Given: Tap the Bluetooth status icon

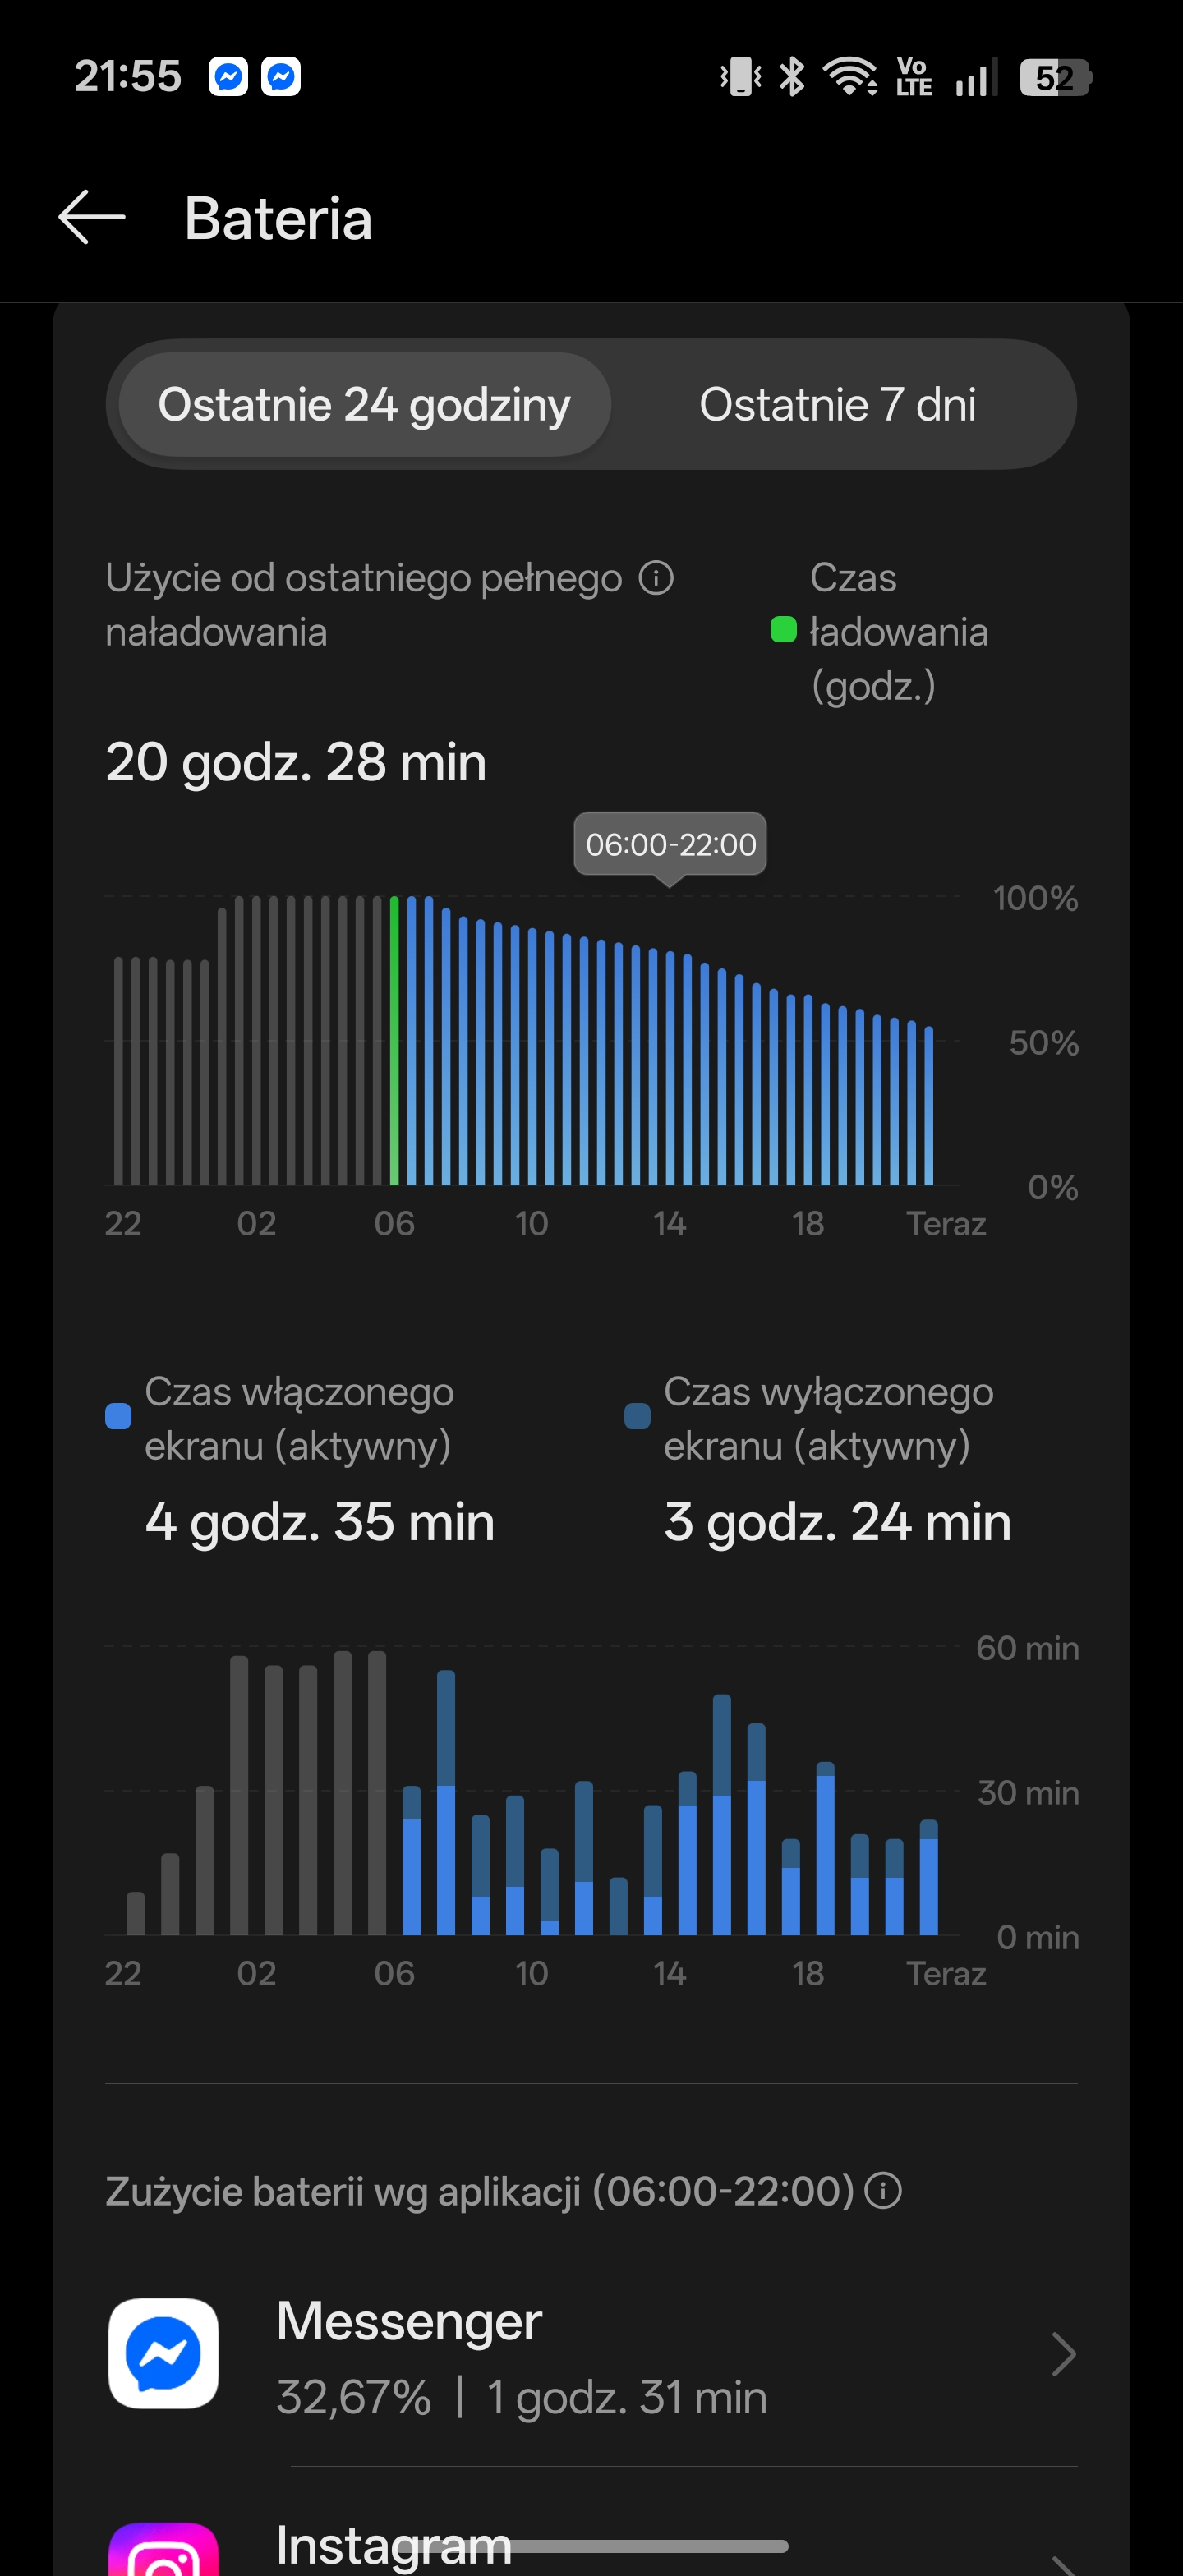Looking at the screenshot, I should pos(792,77).
